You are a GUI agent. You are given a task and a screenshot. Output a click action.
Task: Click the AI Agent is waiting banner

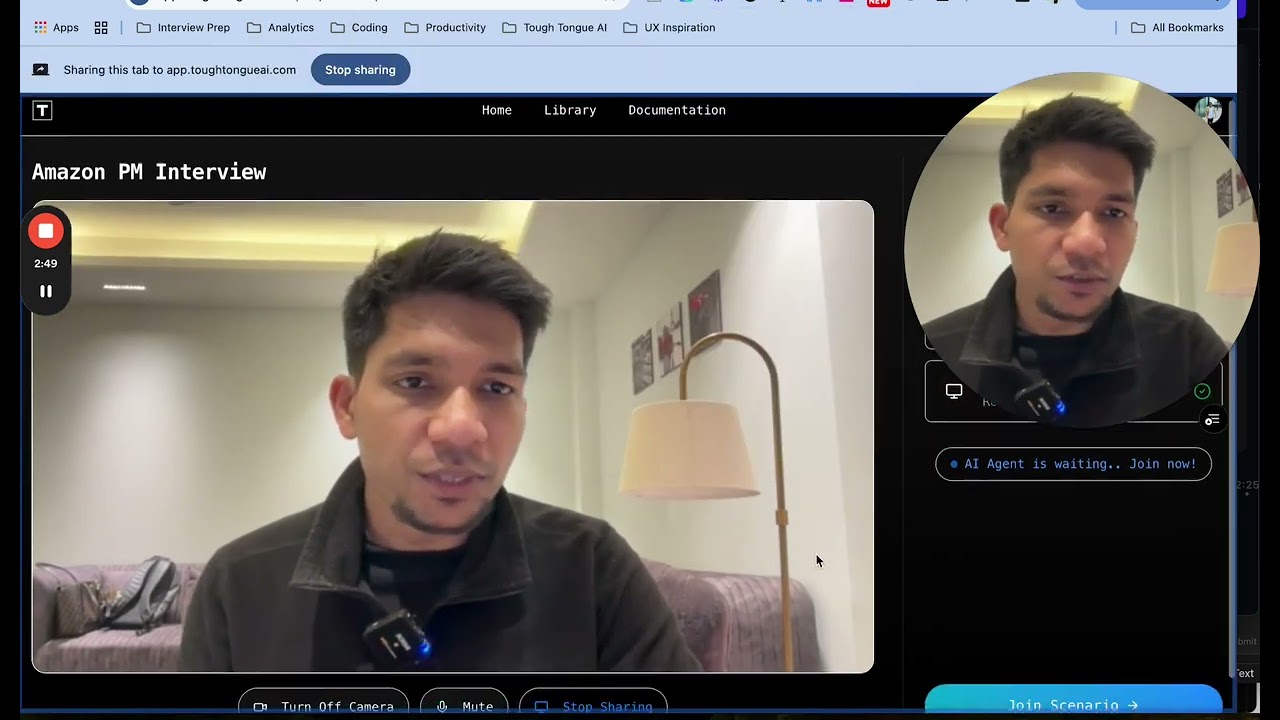(x=1073, y=464)
